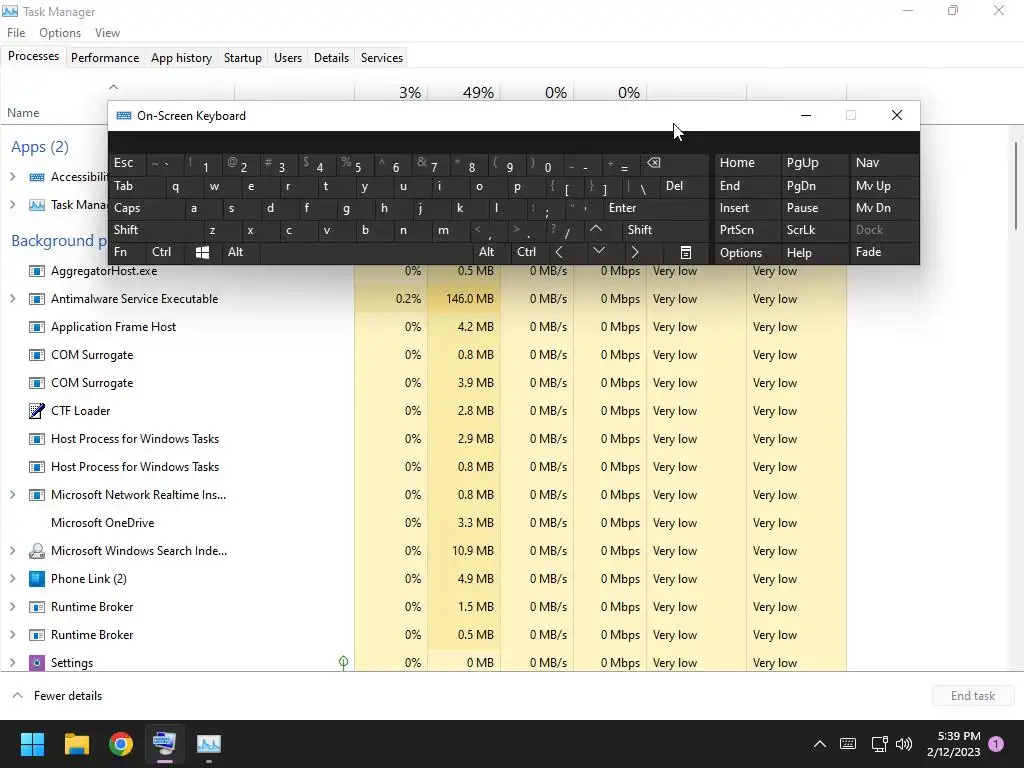This screenshot has height=768, width=1024.
Task: Open the Windows Start menu
Action: click(x=32, y=744)
